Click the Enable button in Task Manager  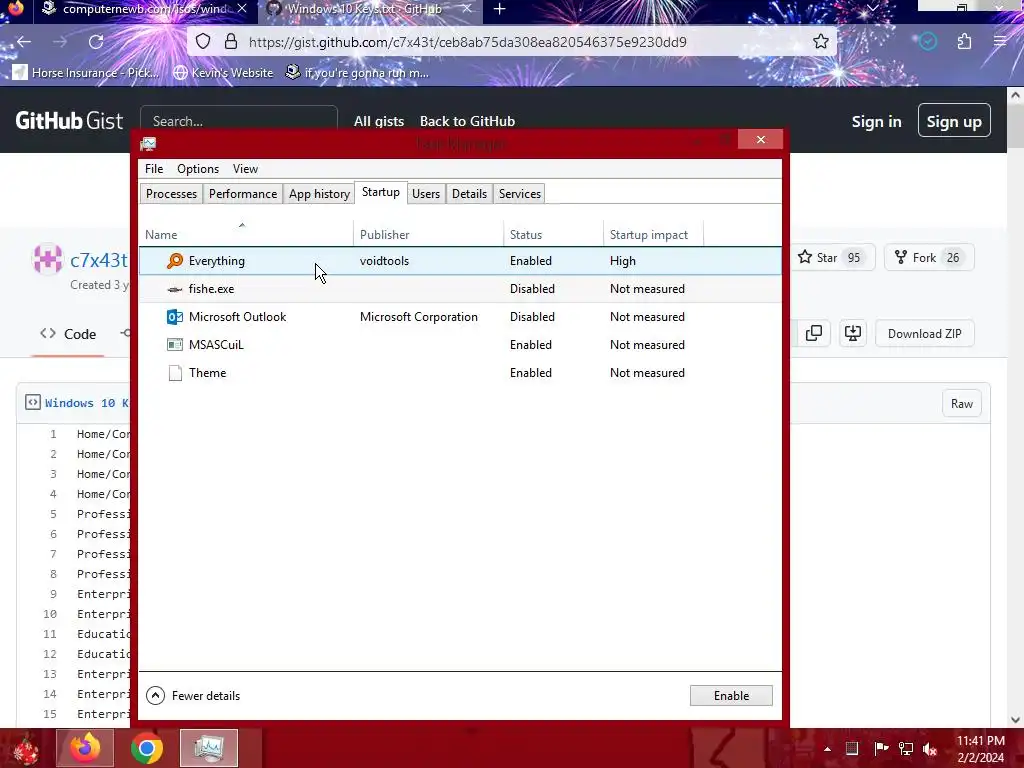731,696
